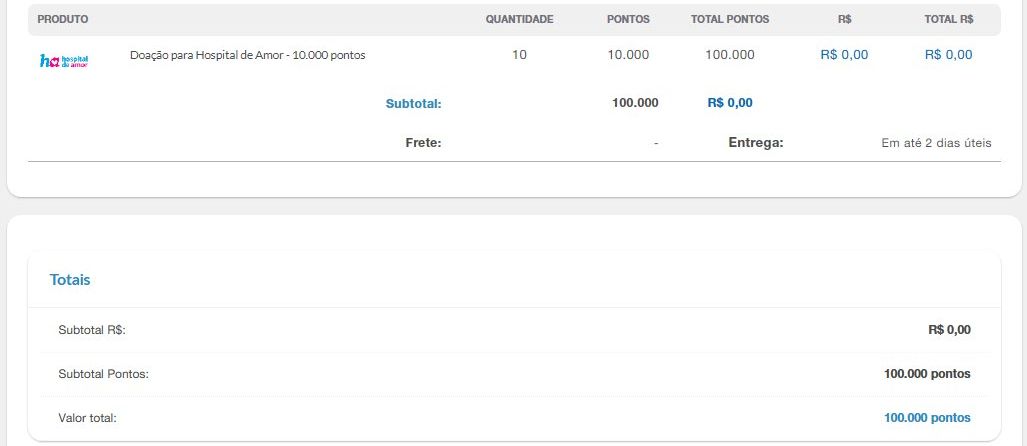
Task: Click the R$ 0,00 value under TOTAL R$
Action: (948, 55)
